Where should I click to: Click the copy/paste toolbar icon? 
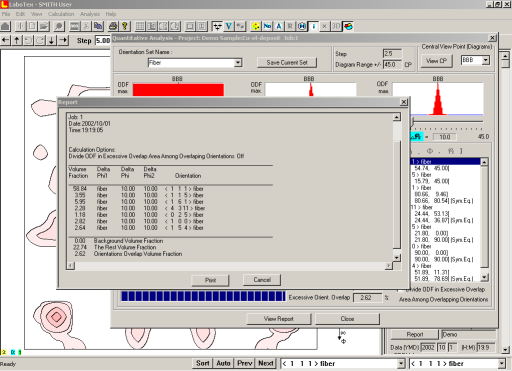point(98,26)
